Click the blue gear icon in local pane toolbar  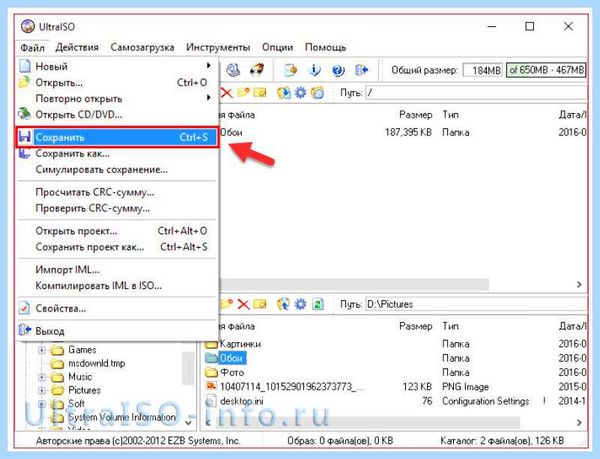pyautogui.click(x=300, y=304)
